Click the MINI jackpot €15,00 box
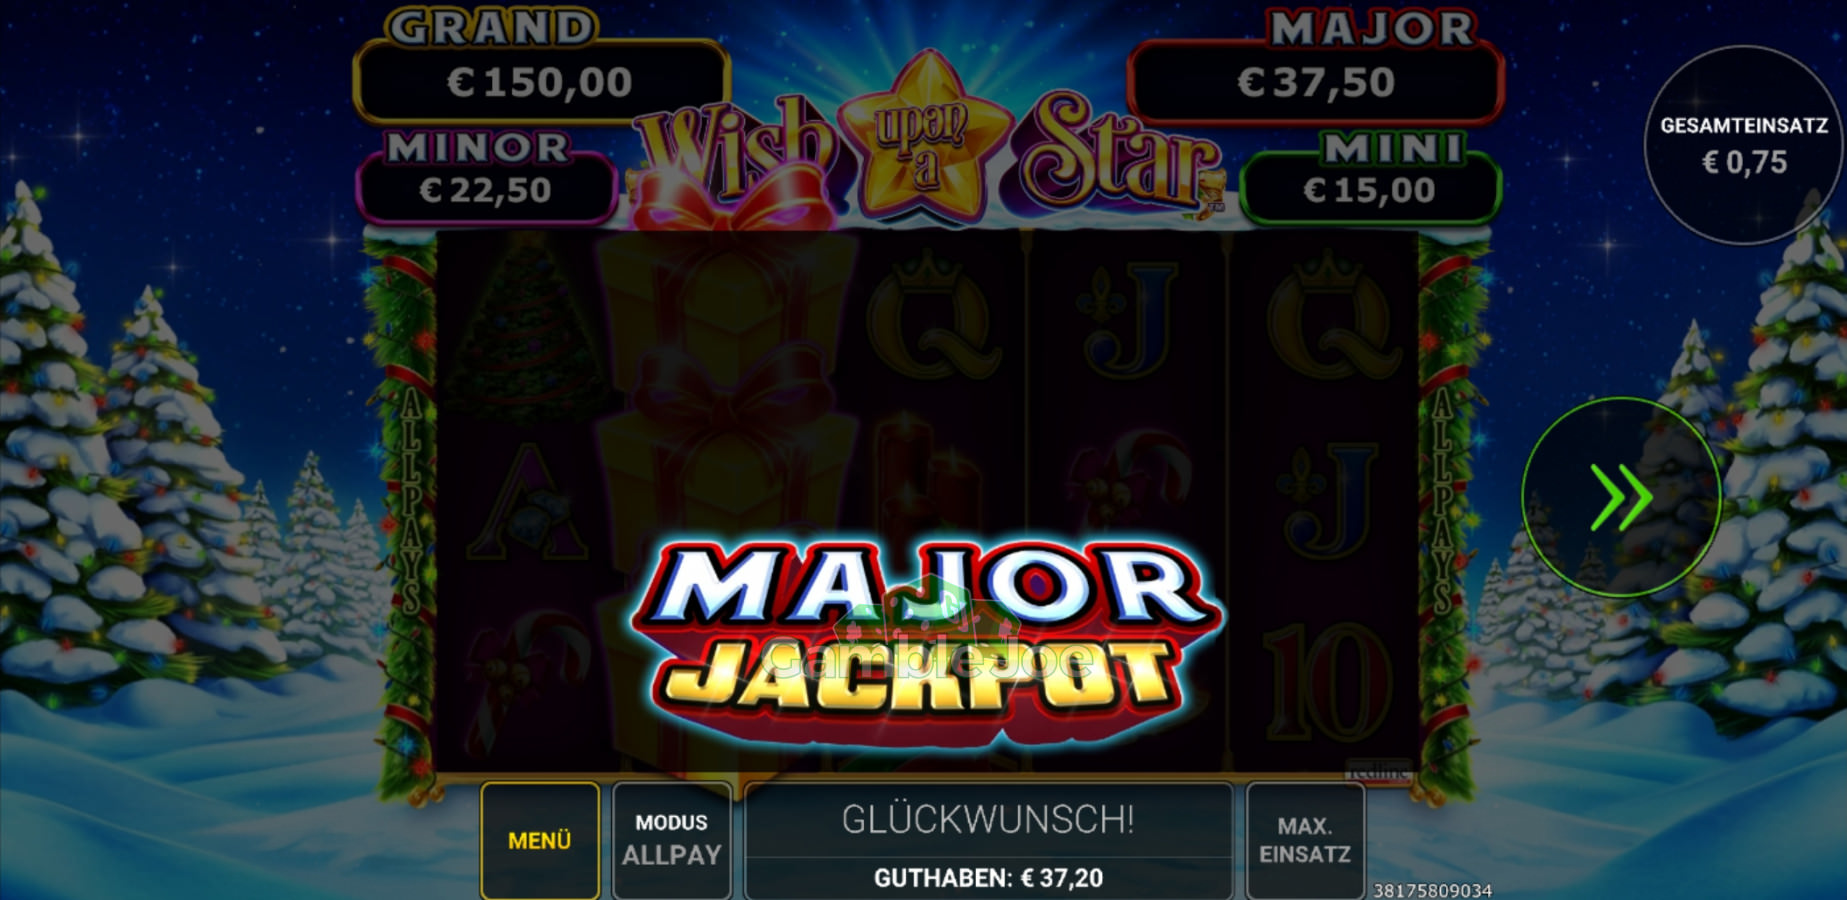This screenshot has width=1847, height=900. click(1370, 190)
